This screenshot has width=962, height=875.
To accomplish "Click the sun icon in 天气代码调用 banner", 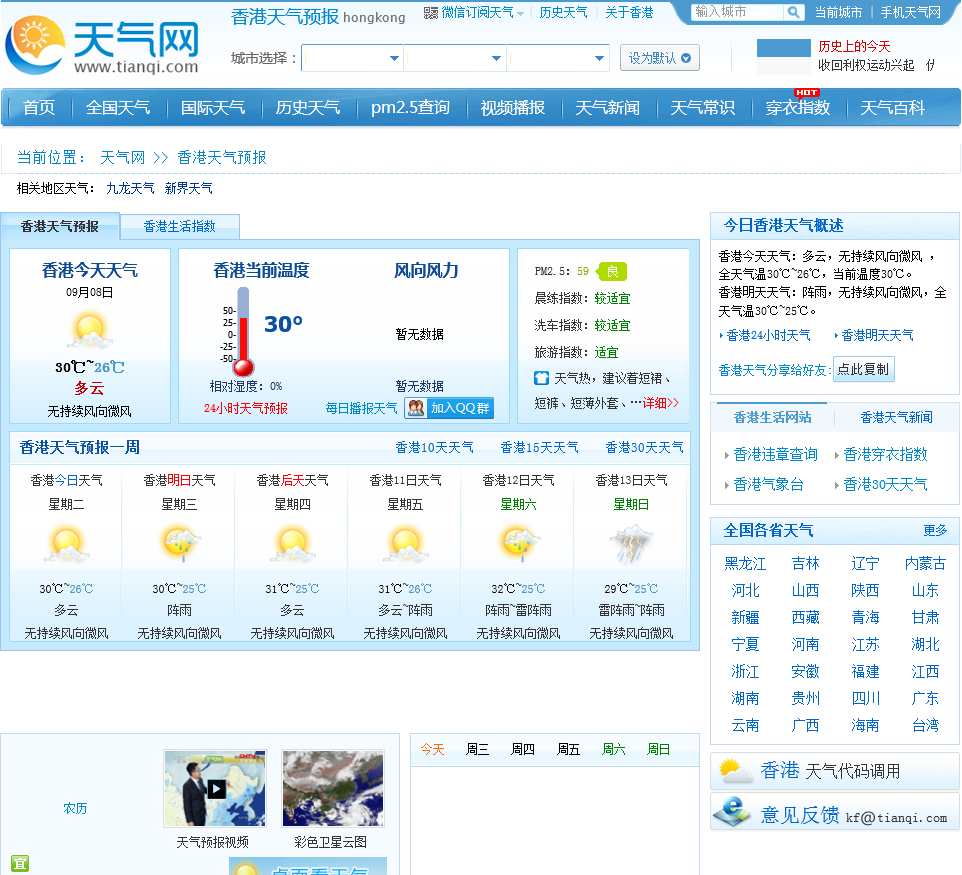I will [x=735, y=771].
